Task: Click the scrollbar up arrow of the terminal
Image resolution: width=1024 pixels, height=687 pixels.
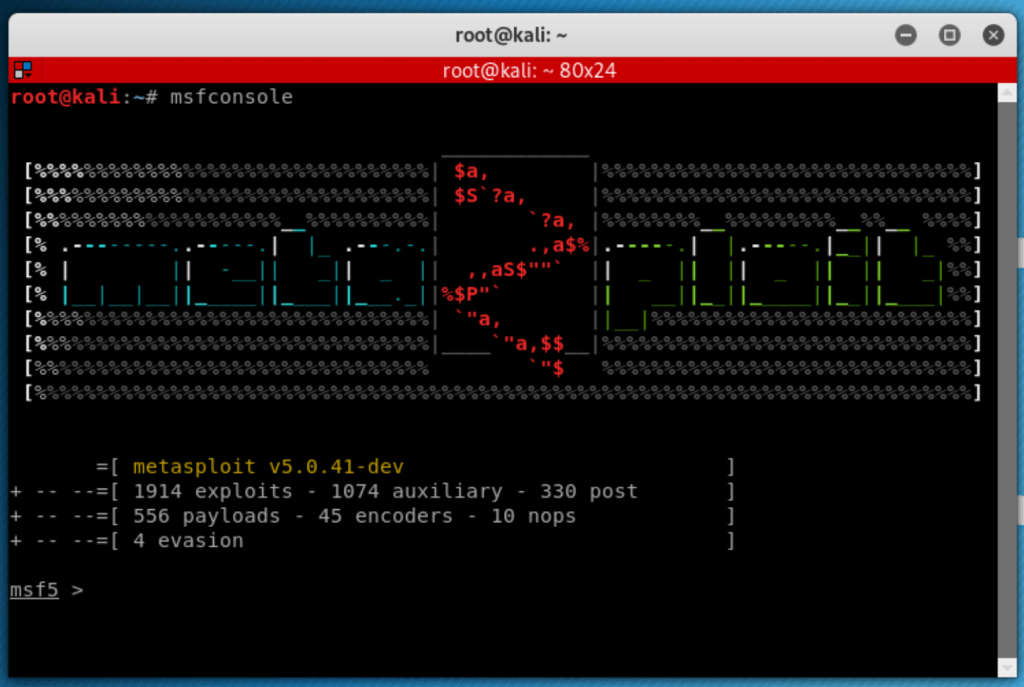Action: point(1007,93)
